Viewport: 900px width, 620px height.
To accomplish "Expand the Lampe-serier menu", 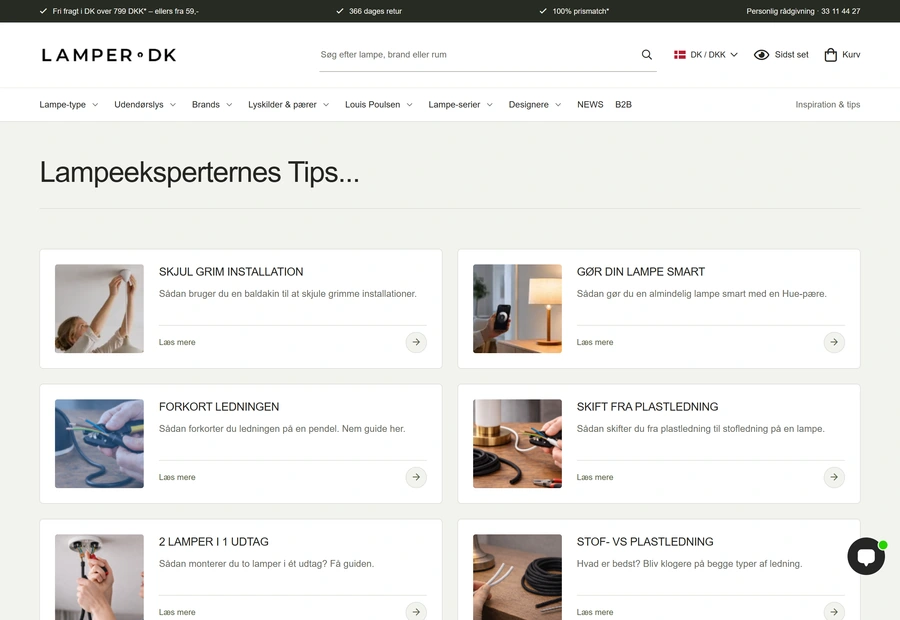I will [x=460, y=104].
